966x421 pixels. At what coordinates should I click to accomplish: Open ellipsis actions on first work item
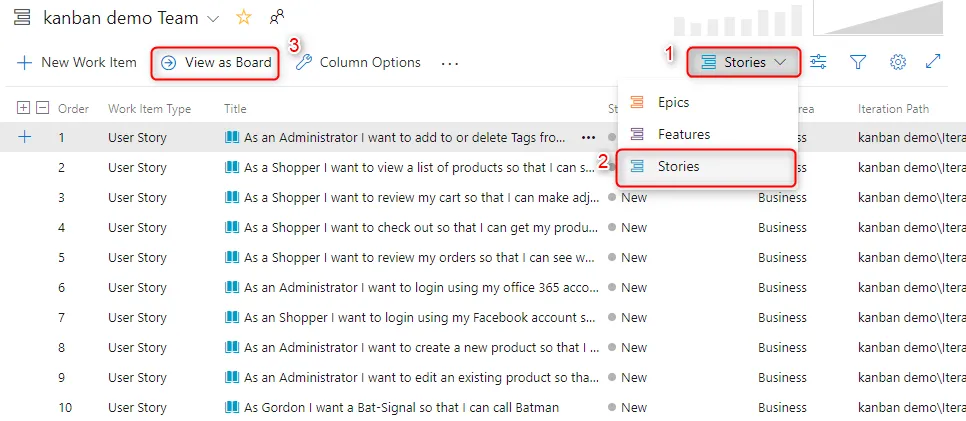tap(588, 138)
